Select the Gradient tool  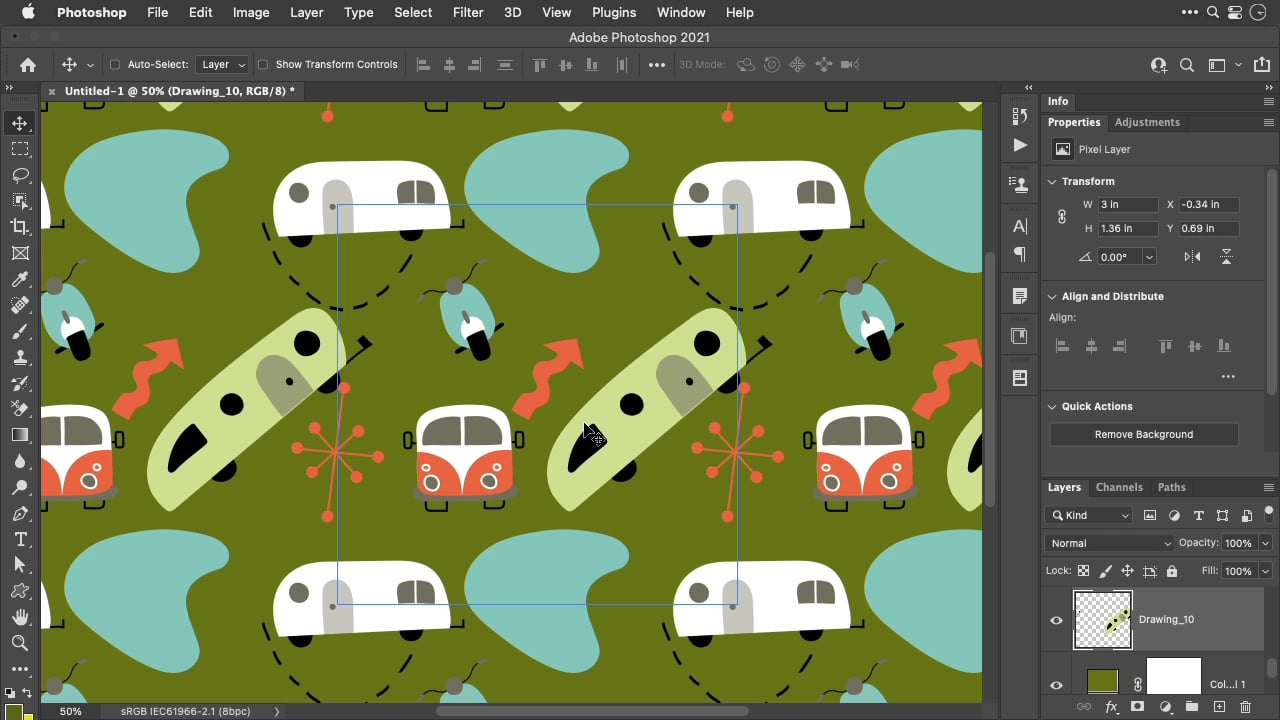20,435
